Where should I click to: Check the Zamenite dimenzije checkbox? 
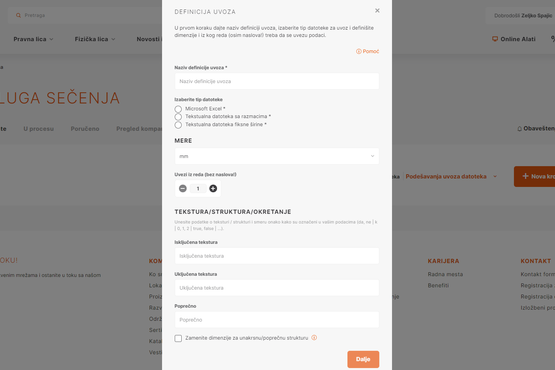pyautogui.click(x=178, y=338)
